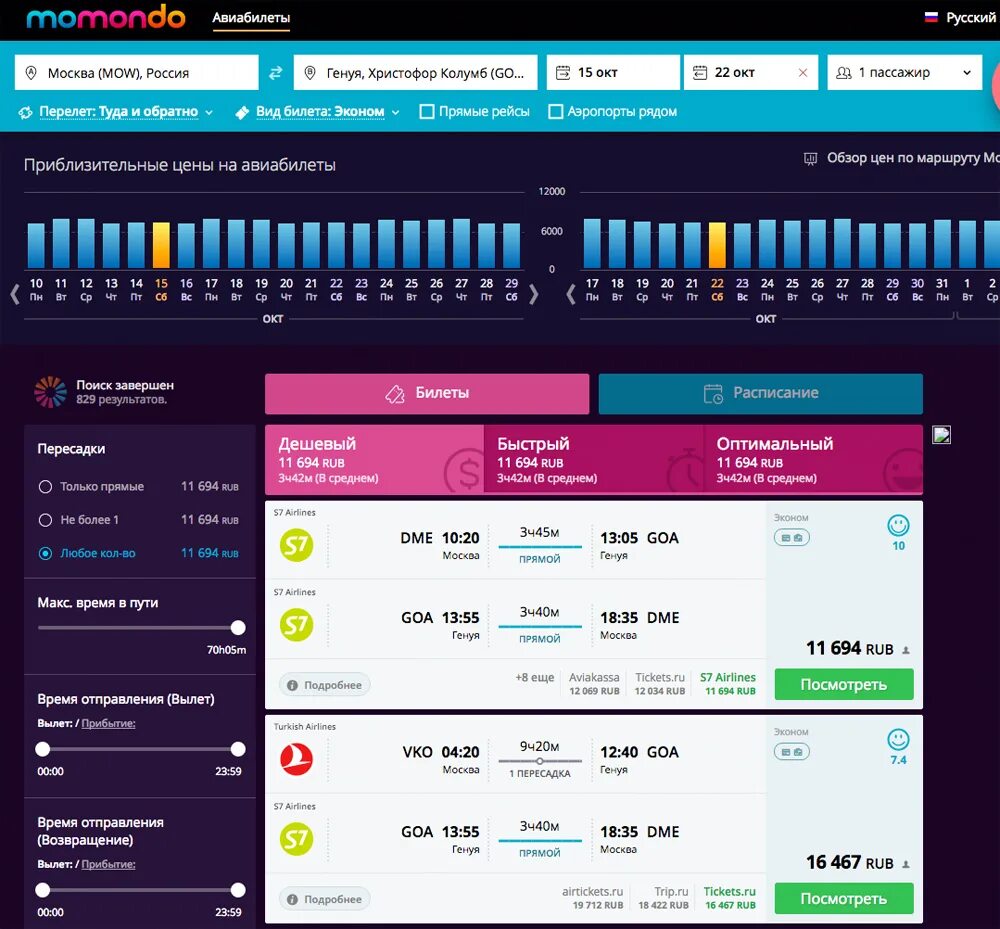Open airtickets.ru 19 712 RUB offer
This screenshot has height=929, width=1000.
click(592, 898)
